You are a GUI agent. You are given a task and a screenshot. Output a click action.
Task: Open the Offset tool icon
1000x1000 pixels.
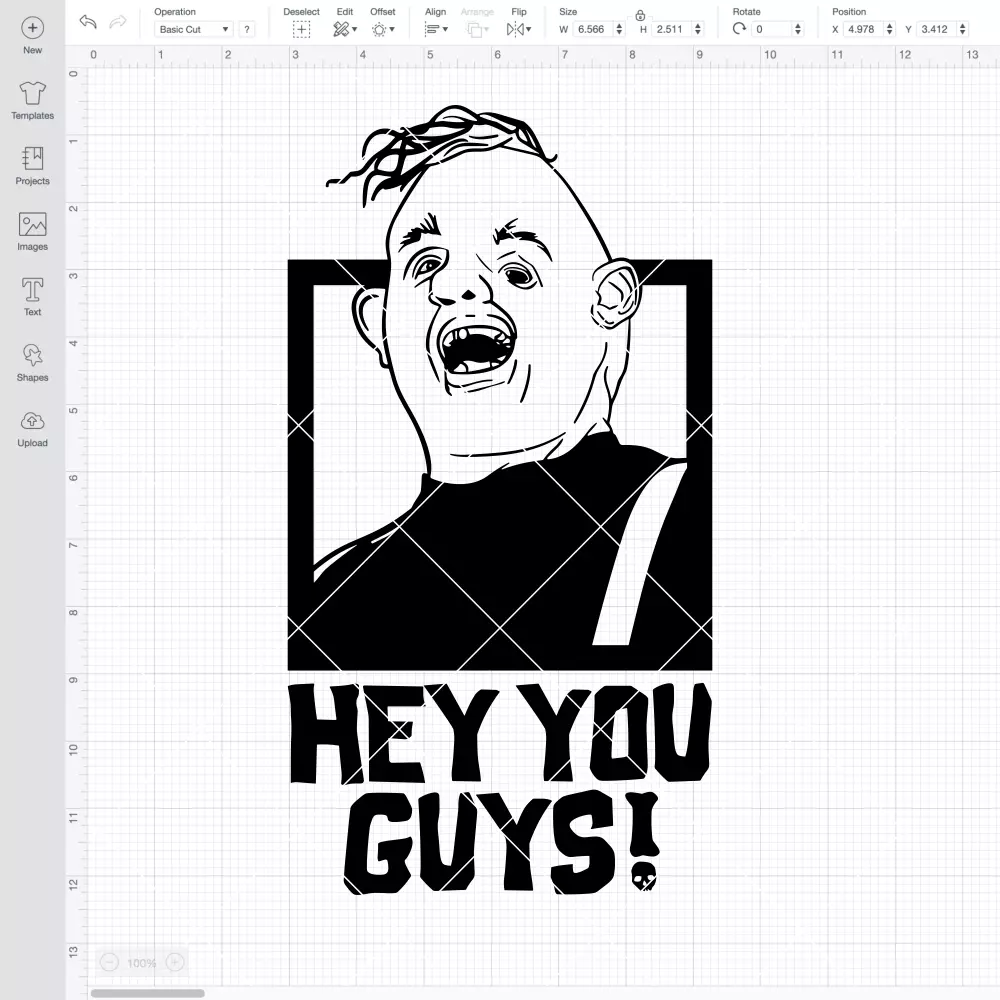pyautogui.click(x=379, y=29)
